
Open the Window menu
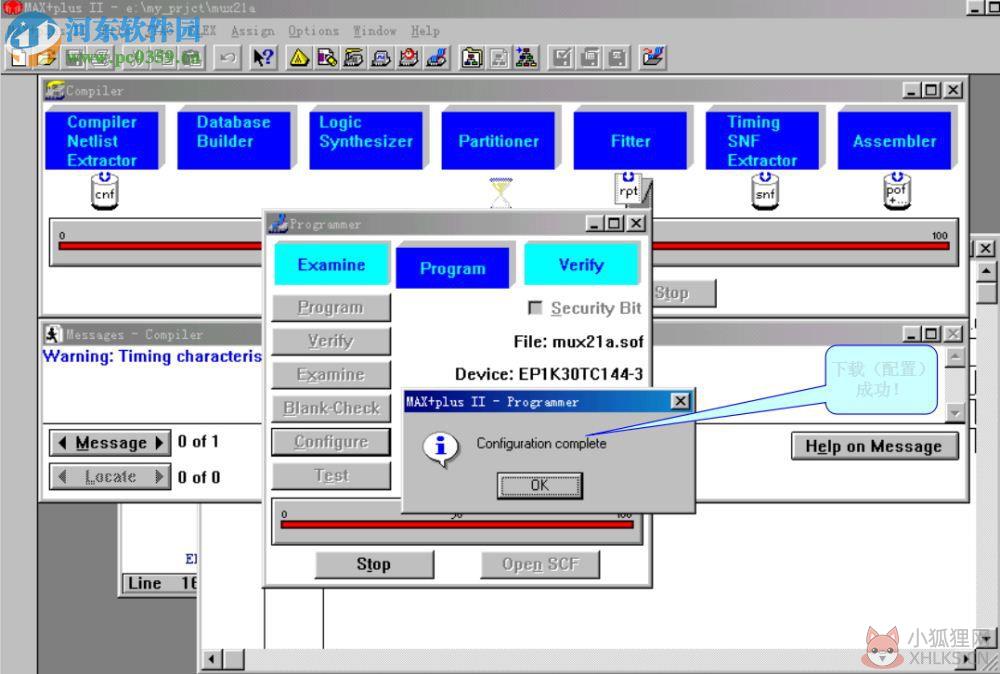point(374,31)
